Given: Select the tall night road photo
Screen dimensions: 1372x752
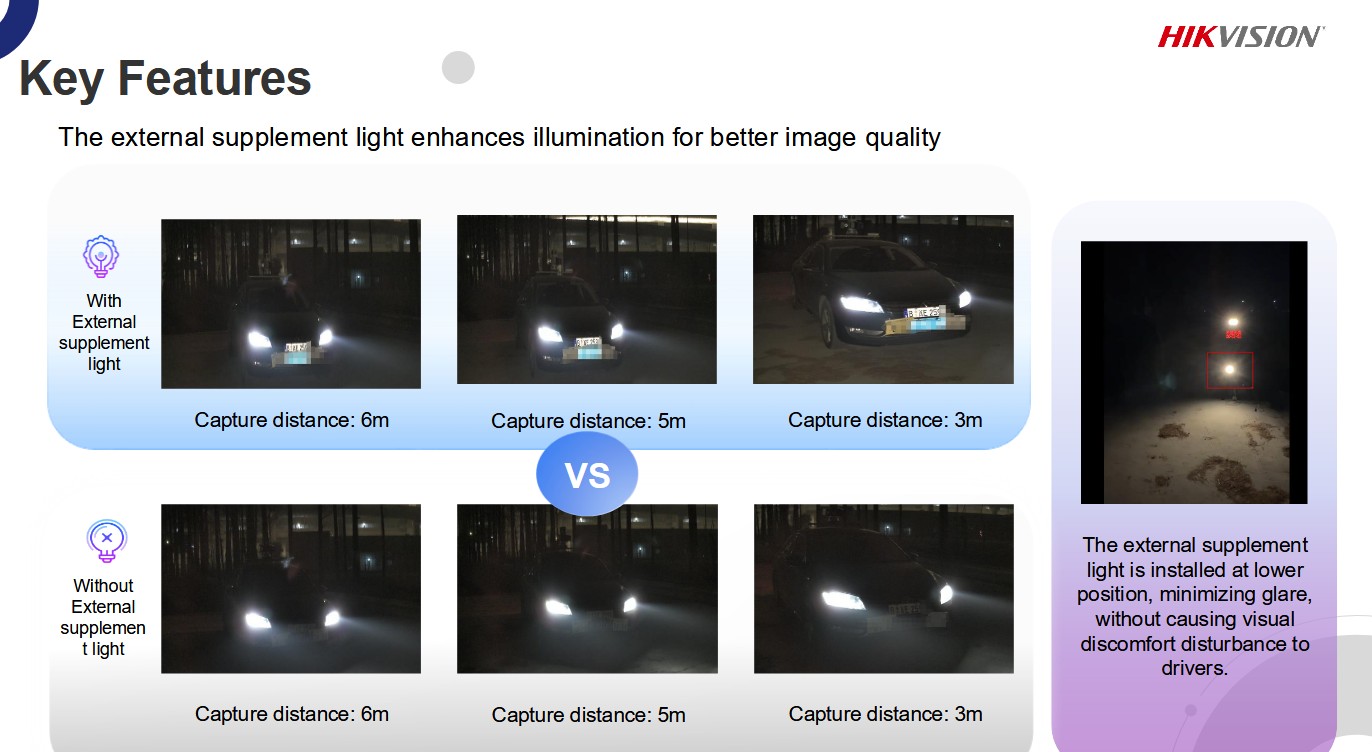Looking at the screenshot, I should (x=1194, y=372).
